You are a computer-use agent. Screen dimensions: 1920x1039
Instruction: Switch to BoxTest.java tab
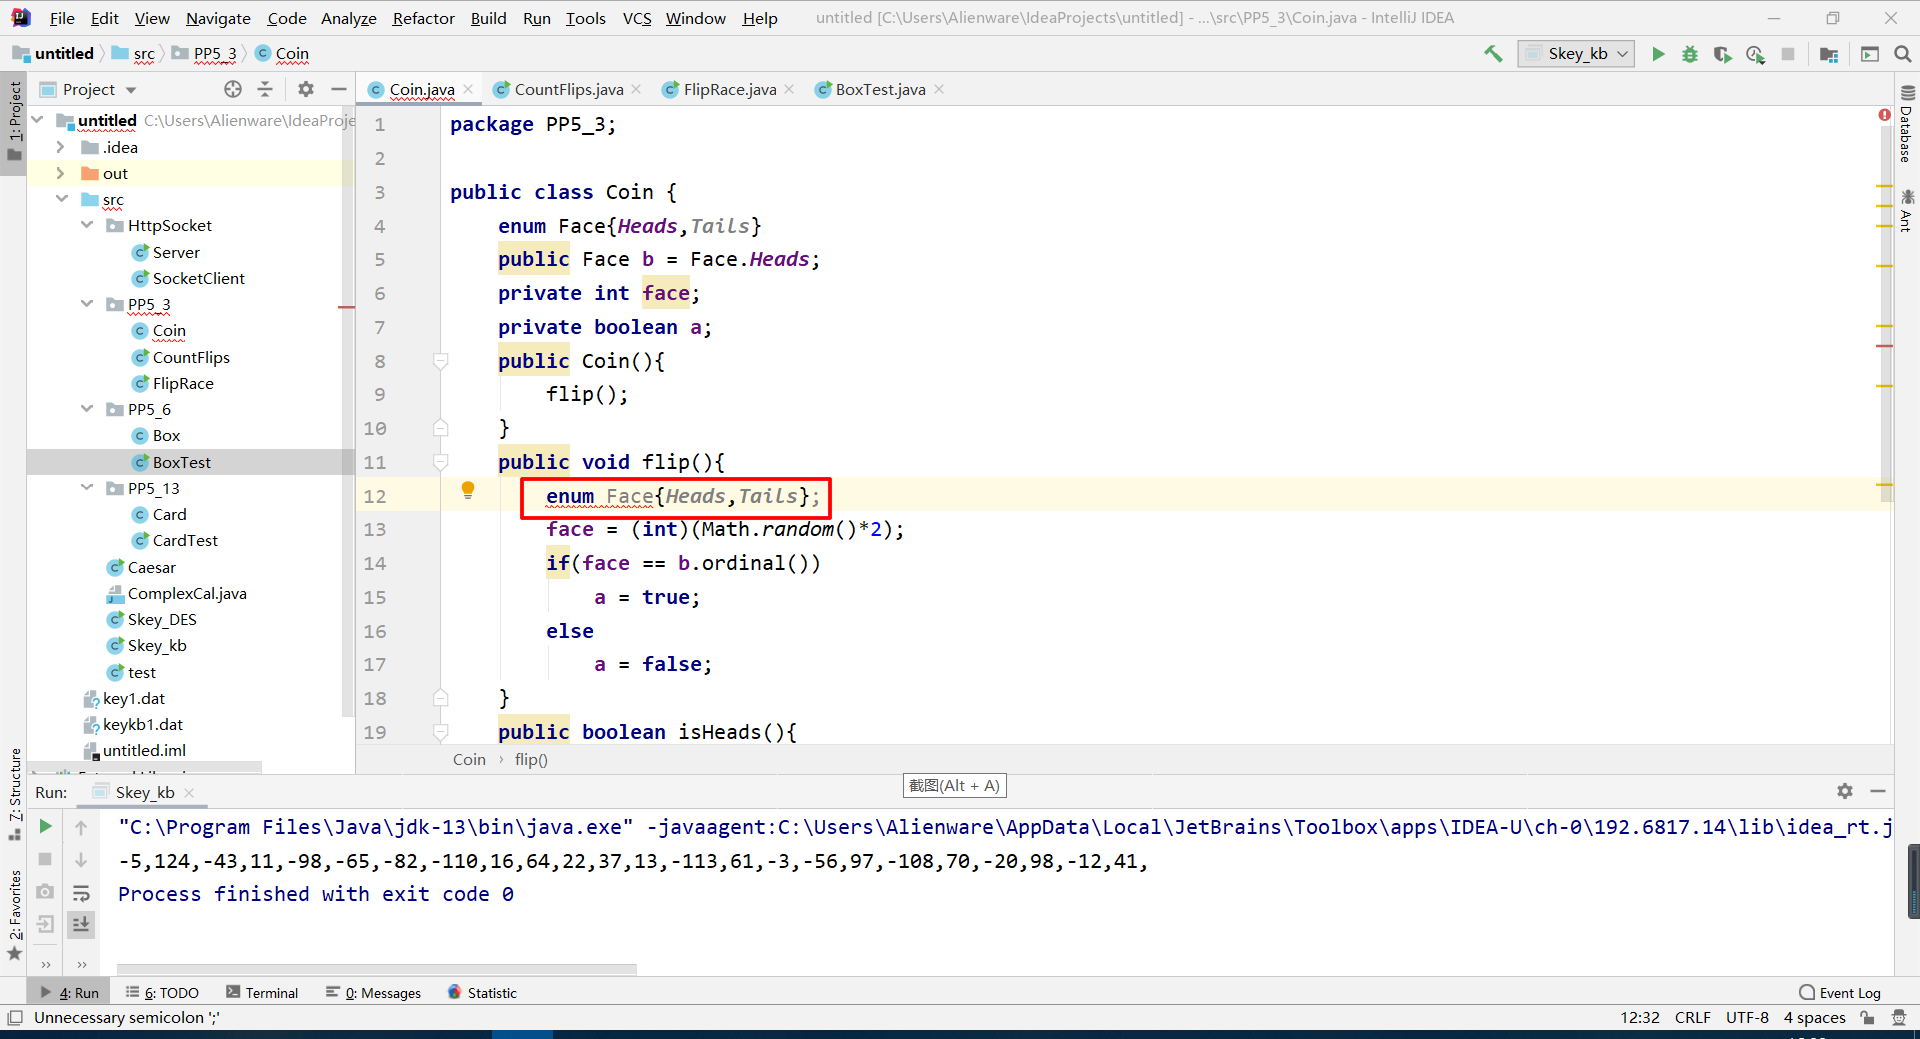tap(880, 89)
